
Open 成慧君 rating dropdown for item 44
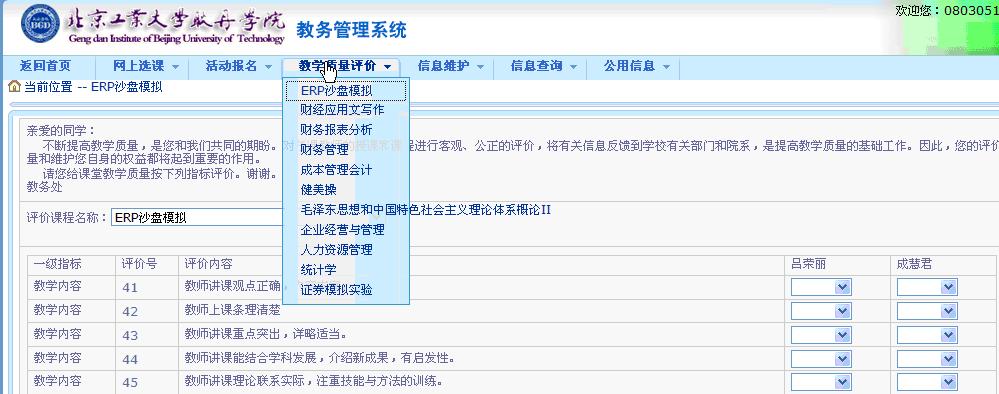coord(926,359)
